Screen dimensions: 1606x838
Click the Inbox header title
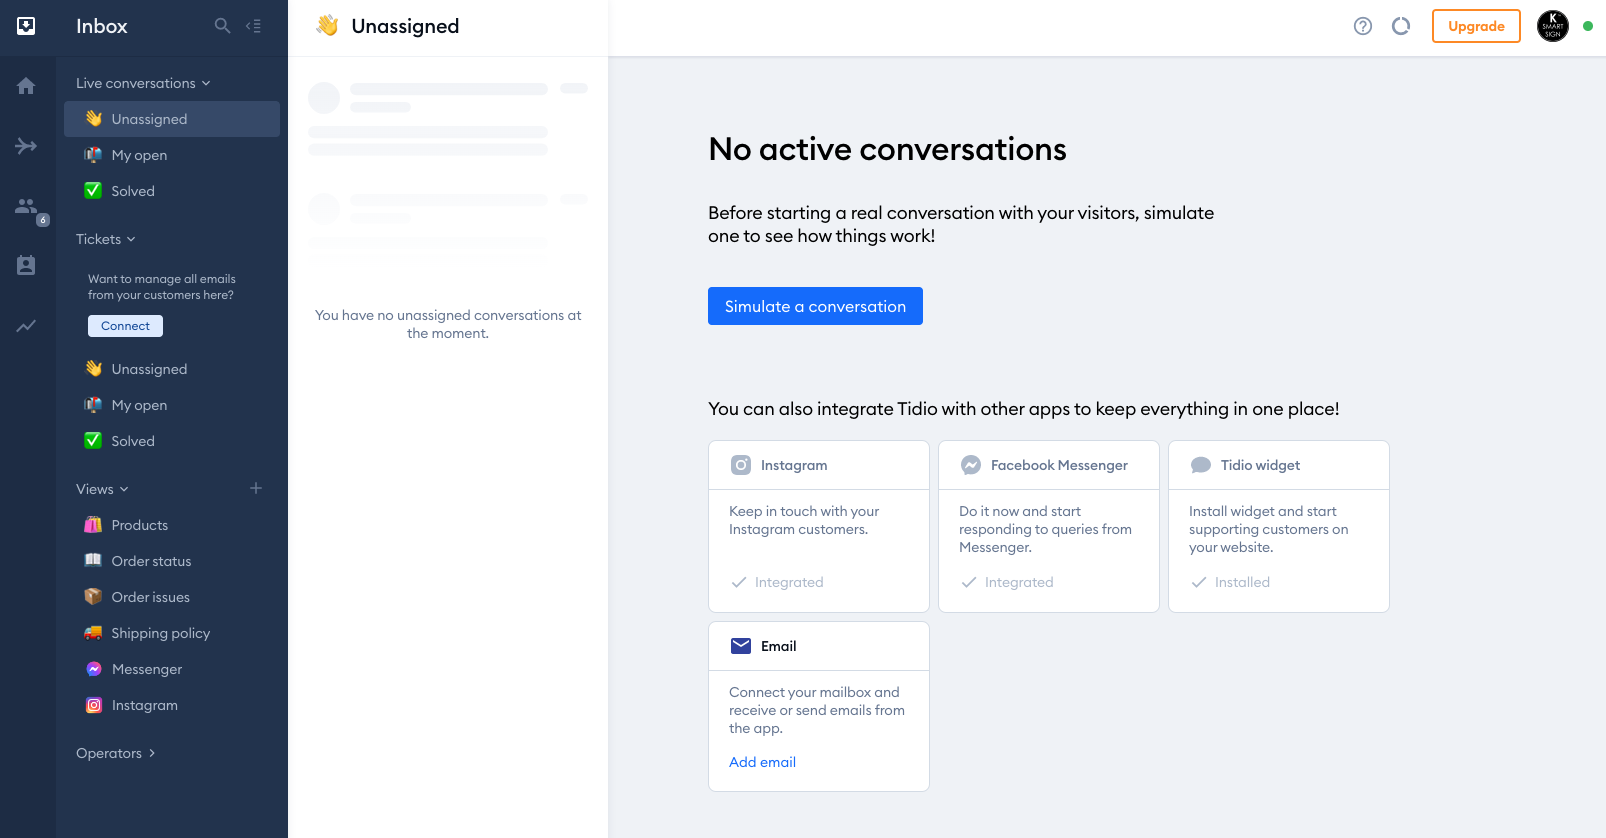[x=102, y=26]
